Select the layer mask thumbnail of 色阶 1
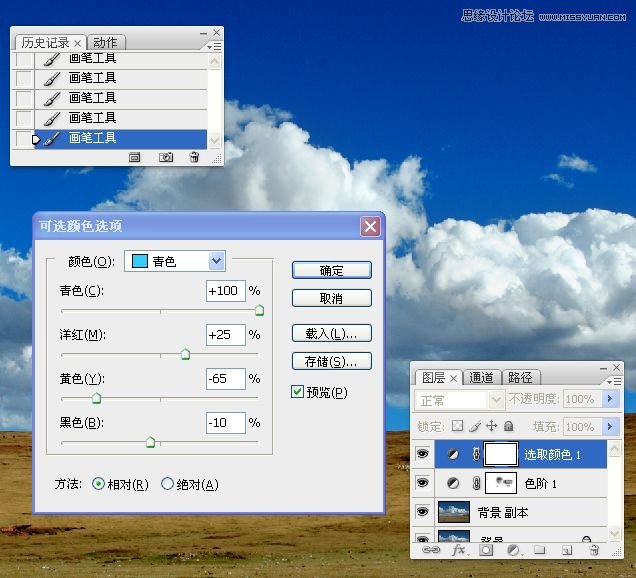 tap(501, 483)
